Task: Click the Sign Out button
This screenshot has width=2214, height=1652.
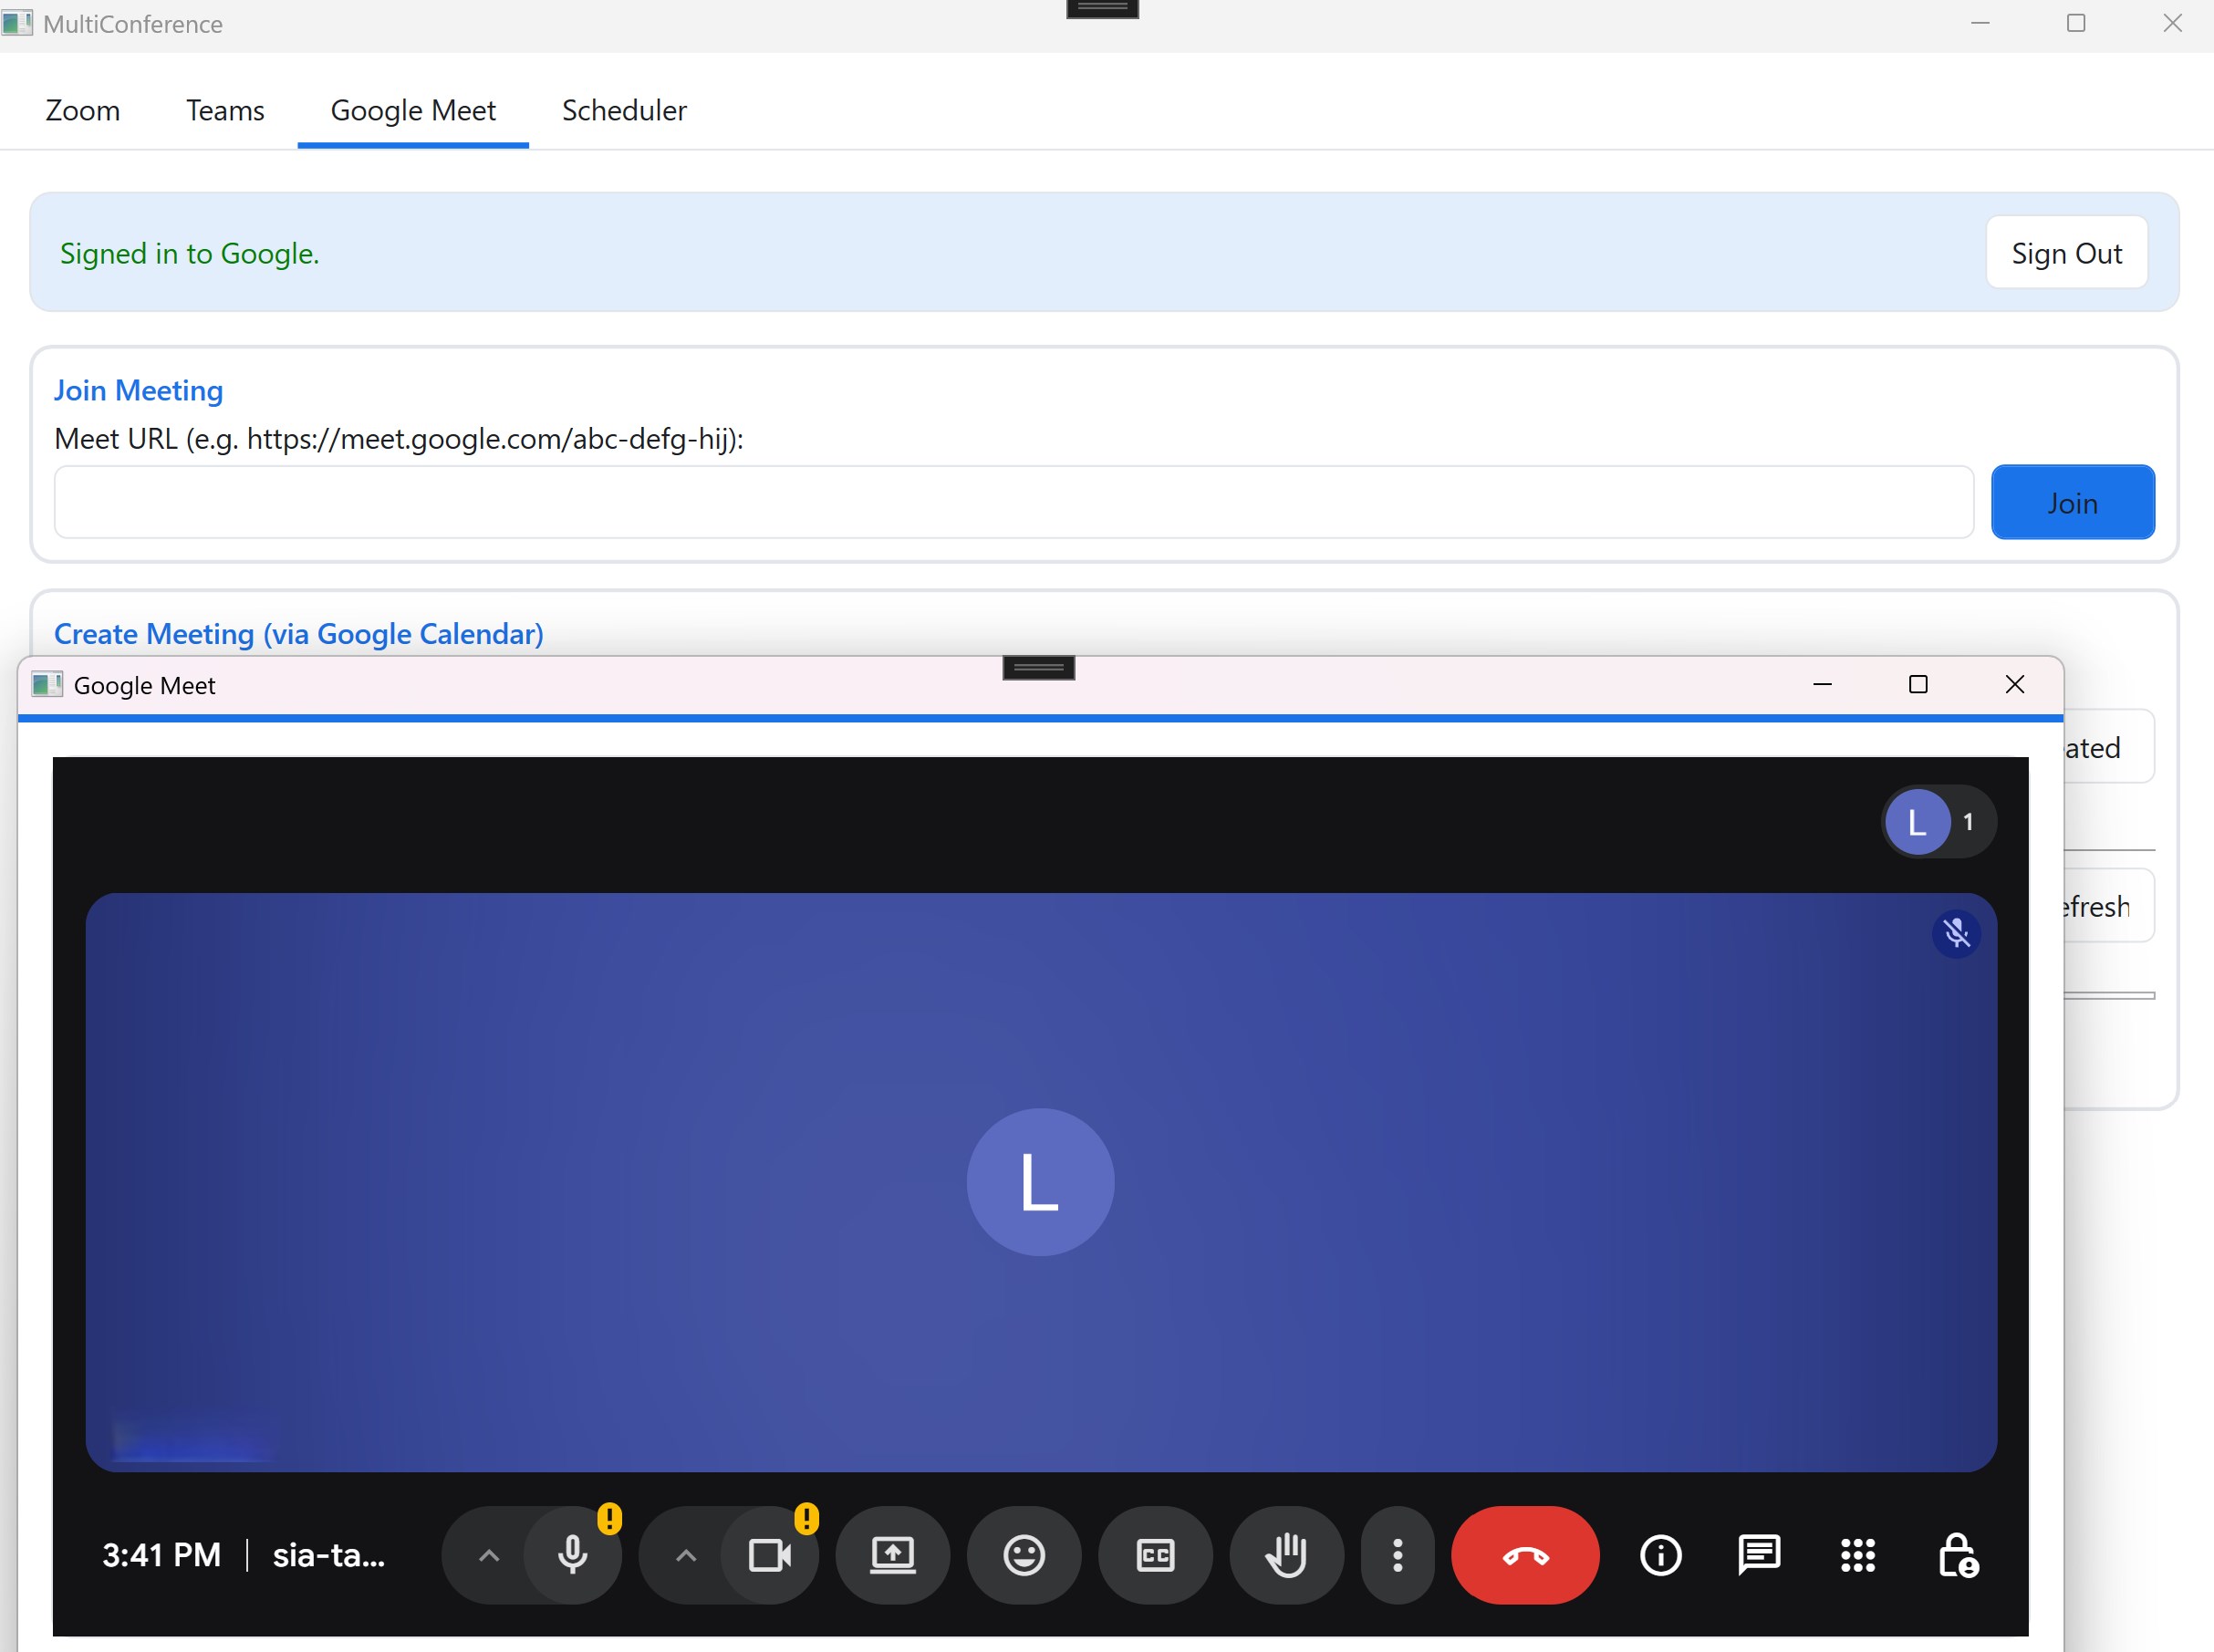Action: pos(2066,253)
